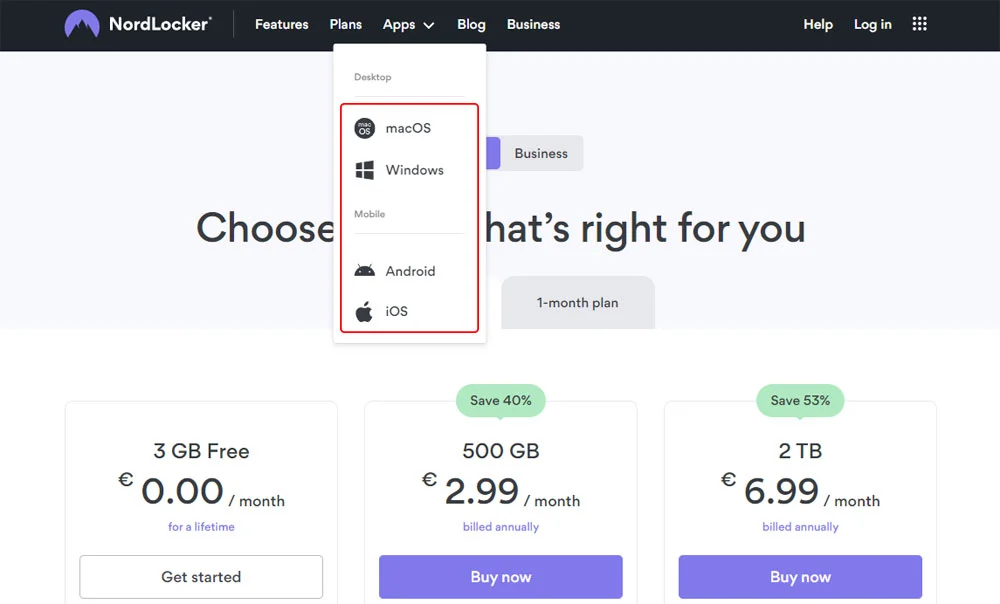The width and height of the screenshot is (1000, 604).
Task: Go to the Plans page
Action: pos(346,24)
